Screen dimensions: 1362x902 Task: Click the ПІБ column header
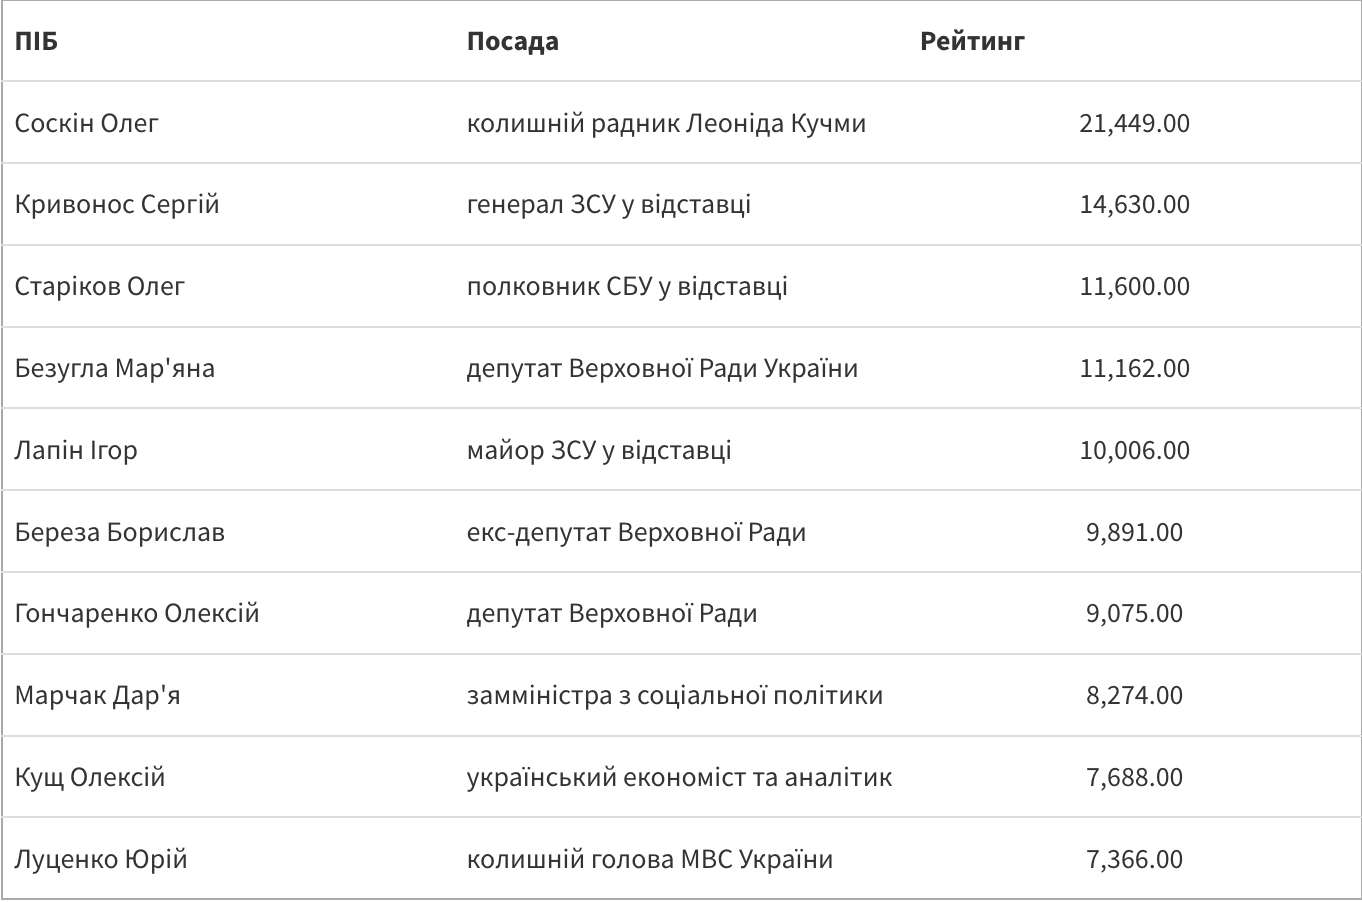37,42
